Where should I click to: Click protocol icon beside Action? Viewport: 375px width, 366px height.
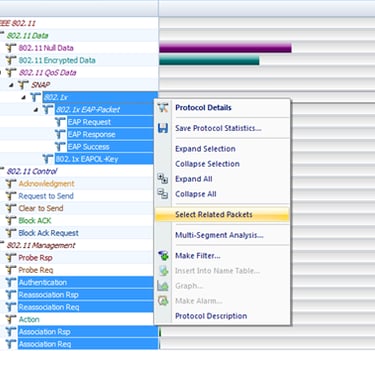[x=11, y=319]
